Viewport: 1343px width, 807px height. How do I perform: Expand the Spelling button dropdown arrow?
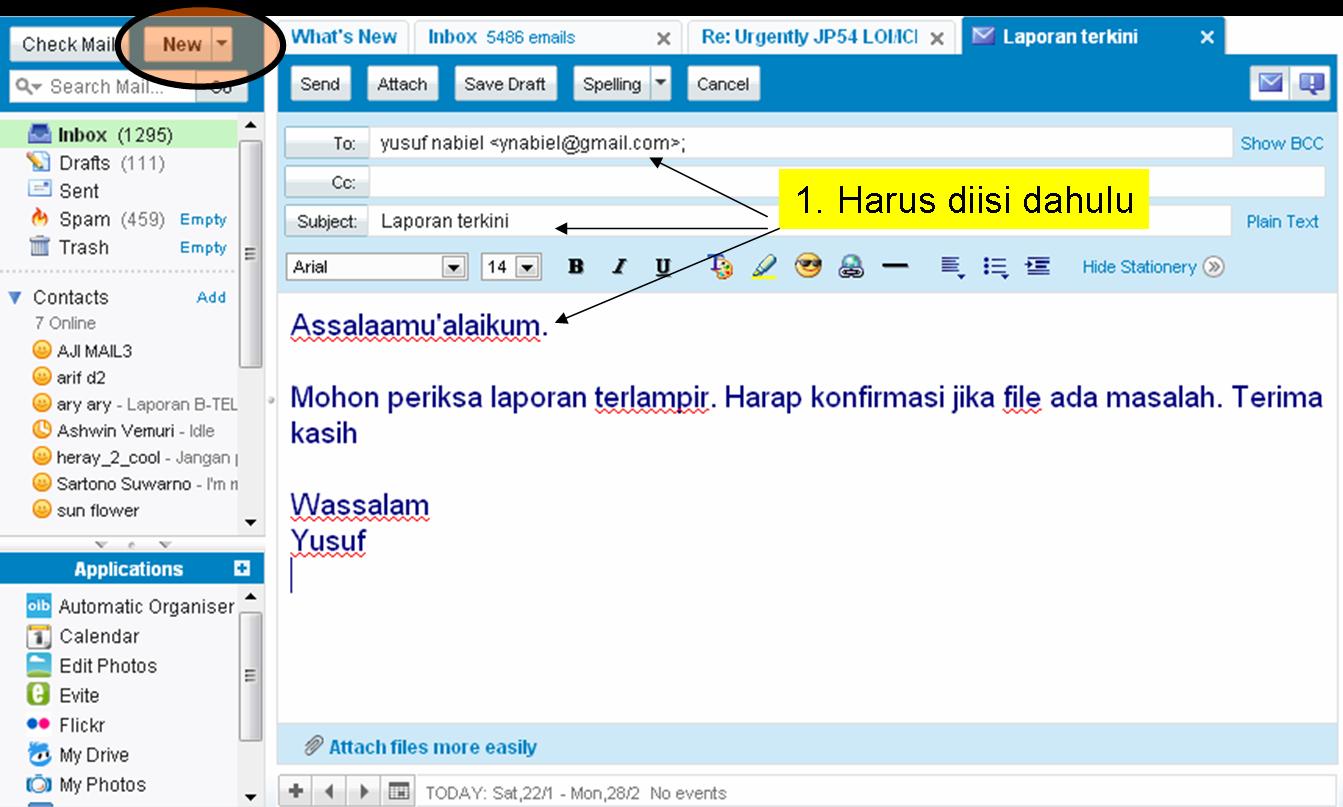pos(660,84)
